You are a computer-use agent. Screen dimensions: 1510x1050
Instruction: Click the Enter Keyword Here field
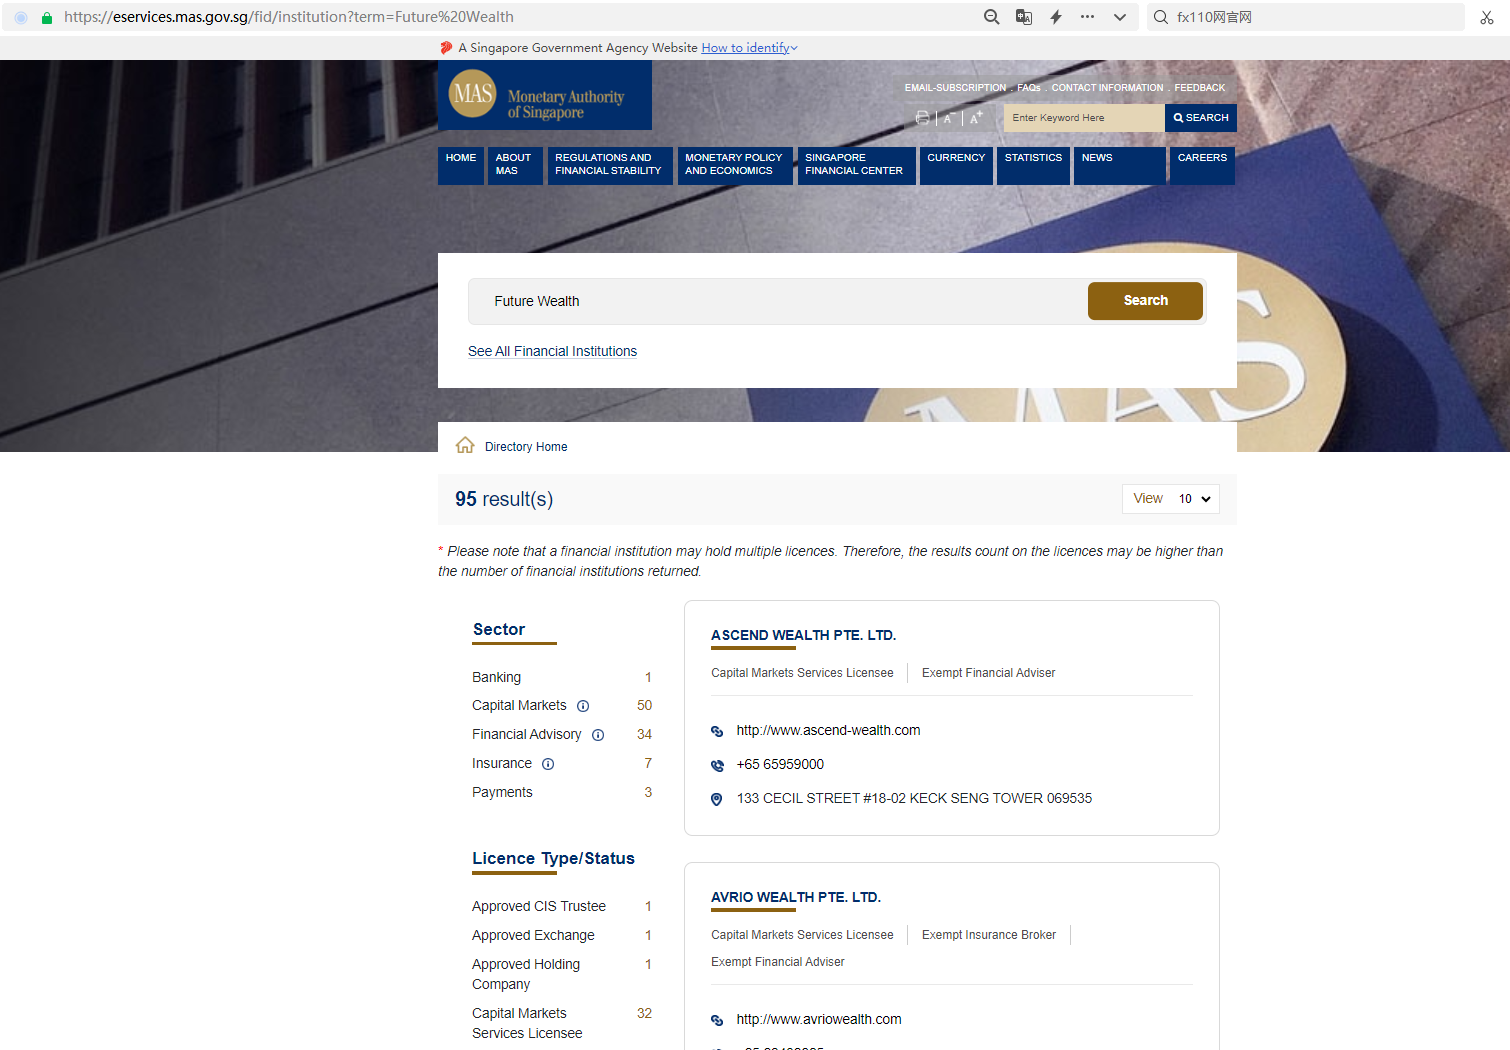tap(1084, 118)
